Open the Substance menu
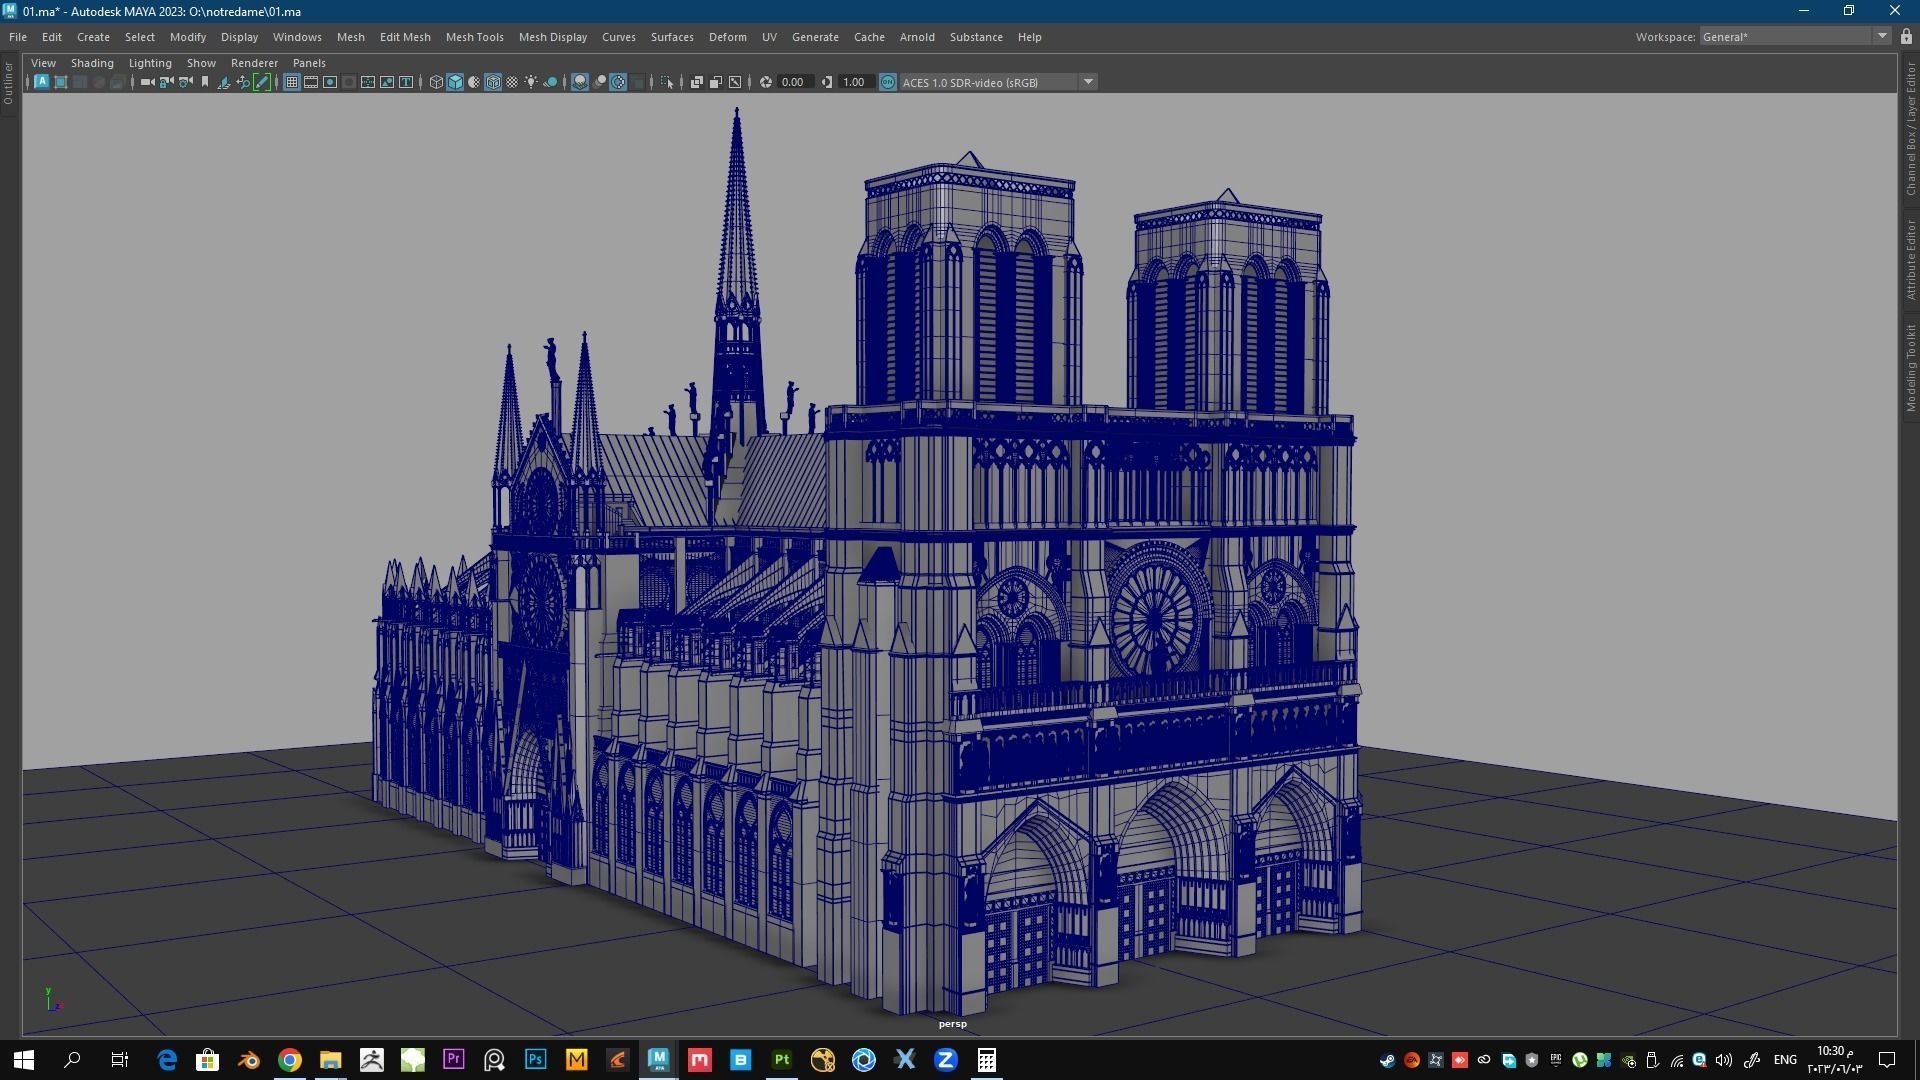 pos(976,37)
